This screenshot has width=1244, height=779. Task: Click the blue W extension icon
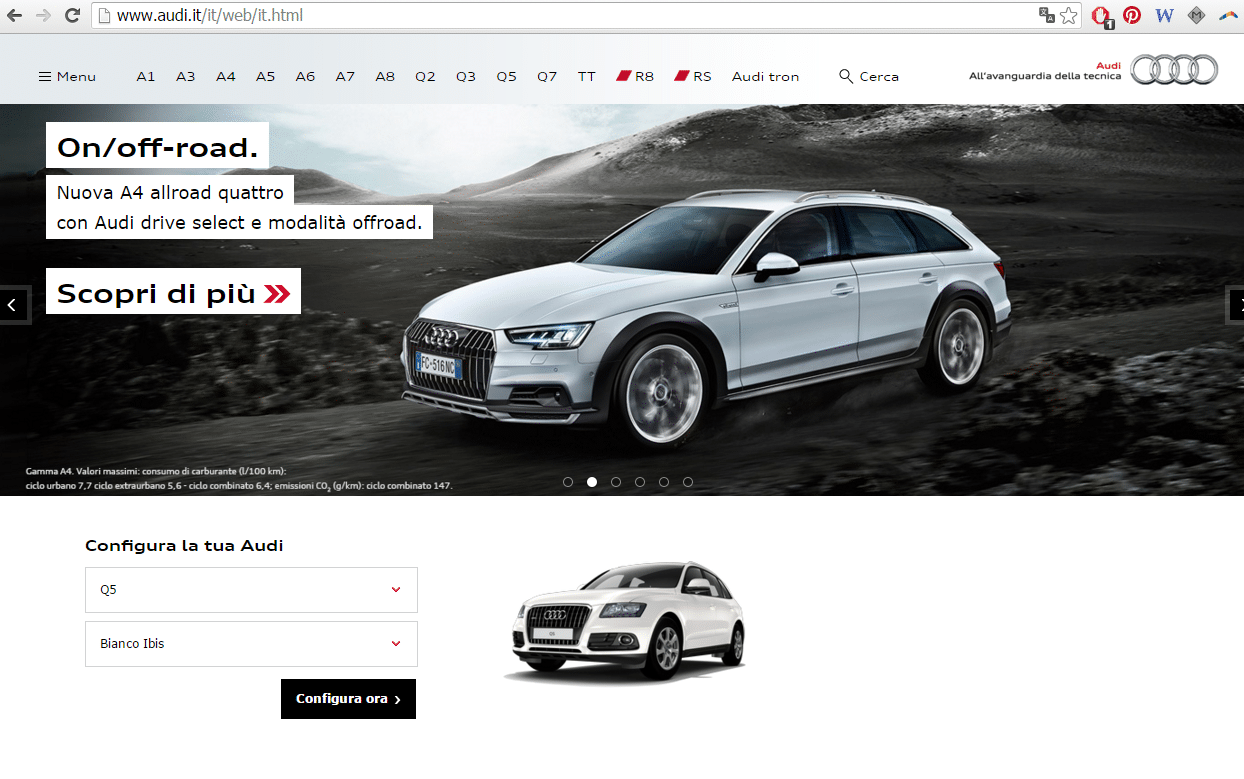1164,15
